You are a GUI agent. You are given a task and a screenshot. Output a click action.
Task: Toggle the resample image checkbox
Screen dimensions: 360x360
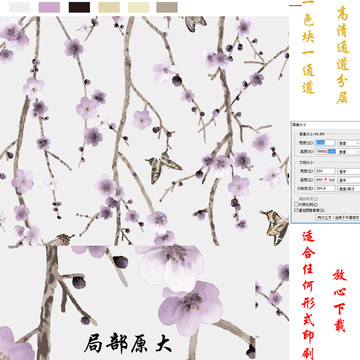point(296,210)
